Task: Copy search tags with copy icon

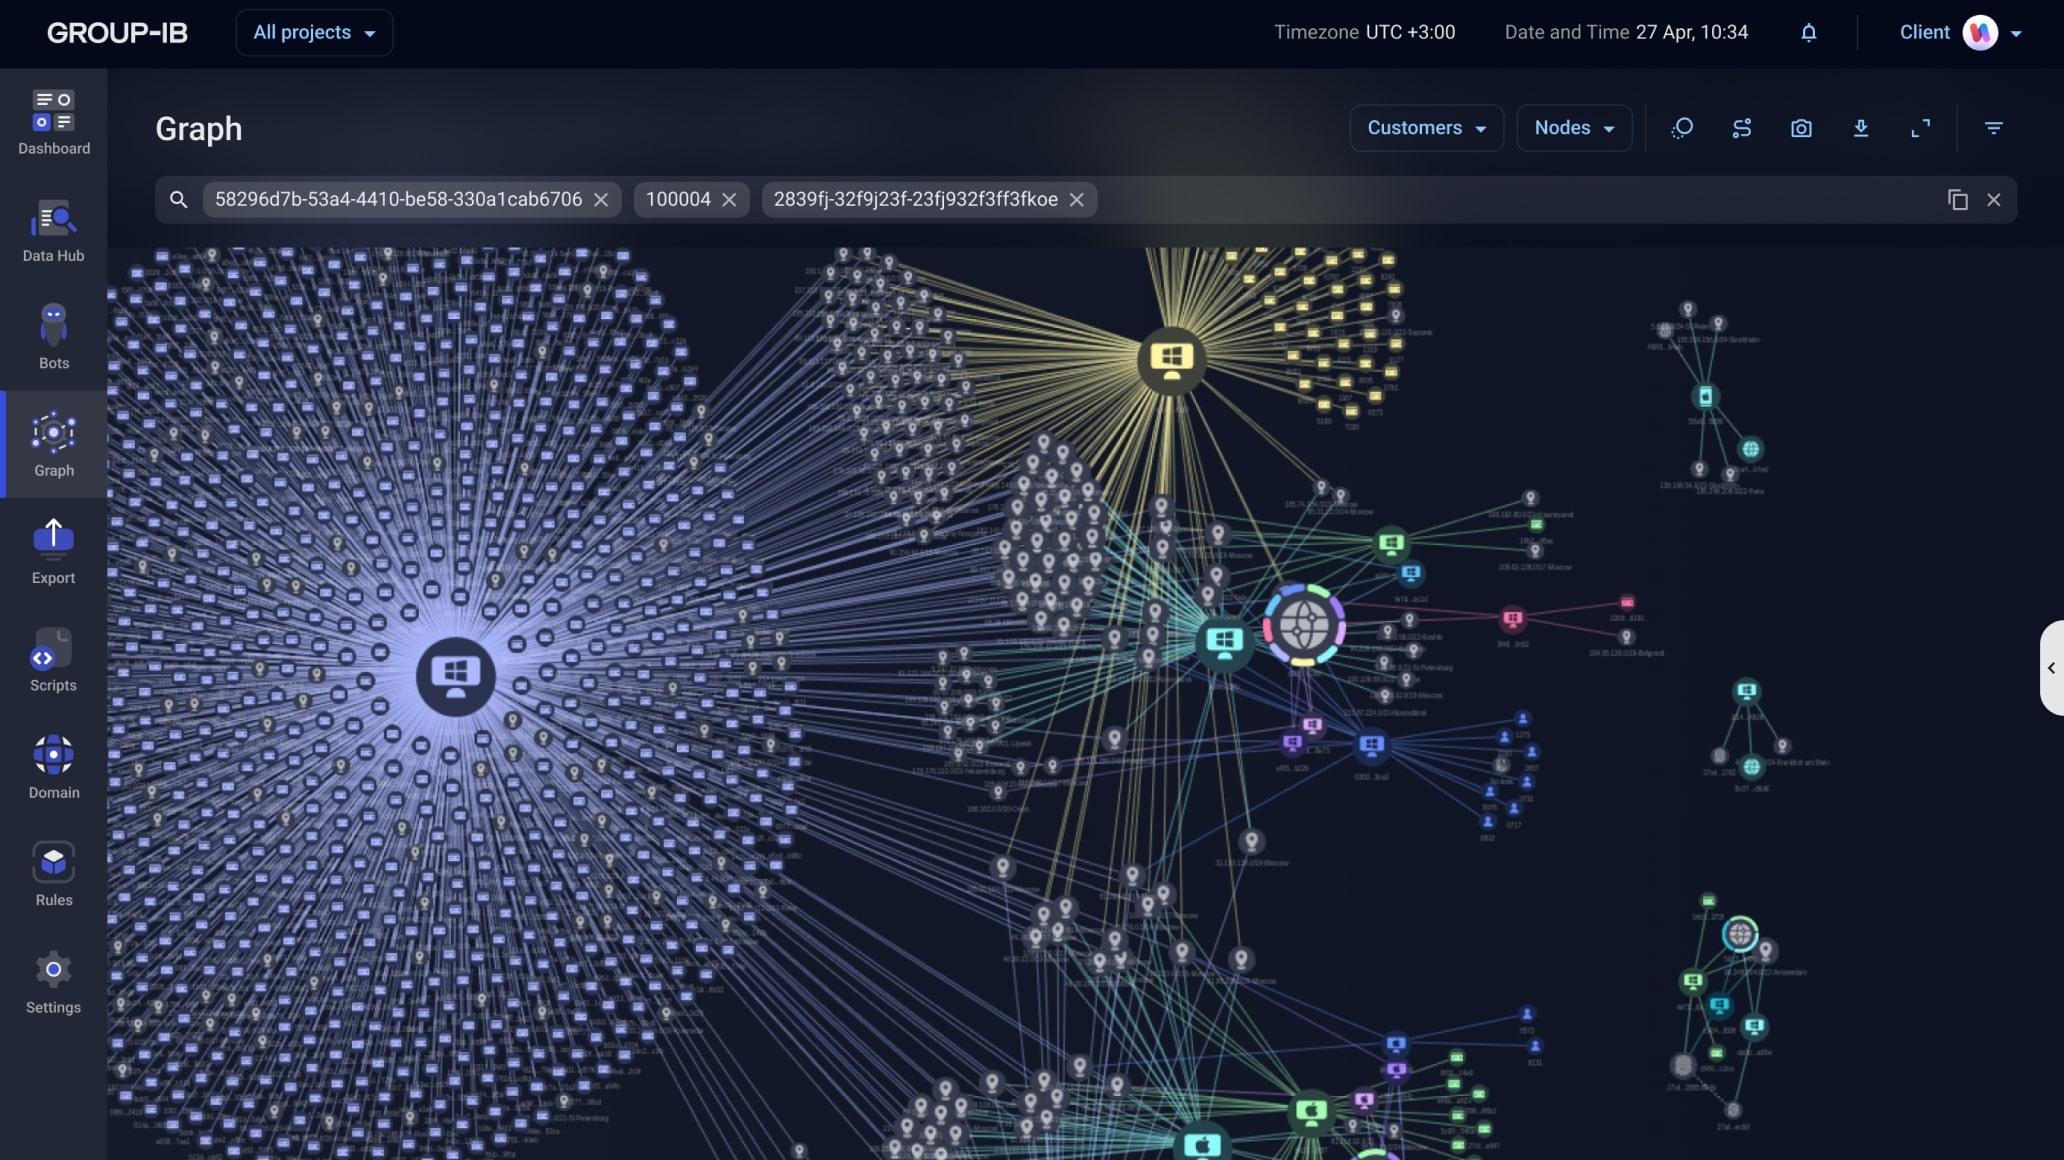Action: point(1957,200)
